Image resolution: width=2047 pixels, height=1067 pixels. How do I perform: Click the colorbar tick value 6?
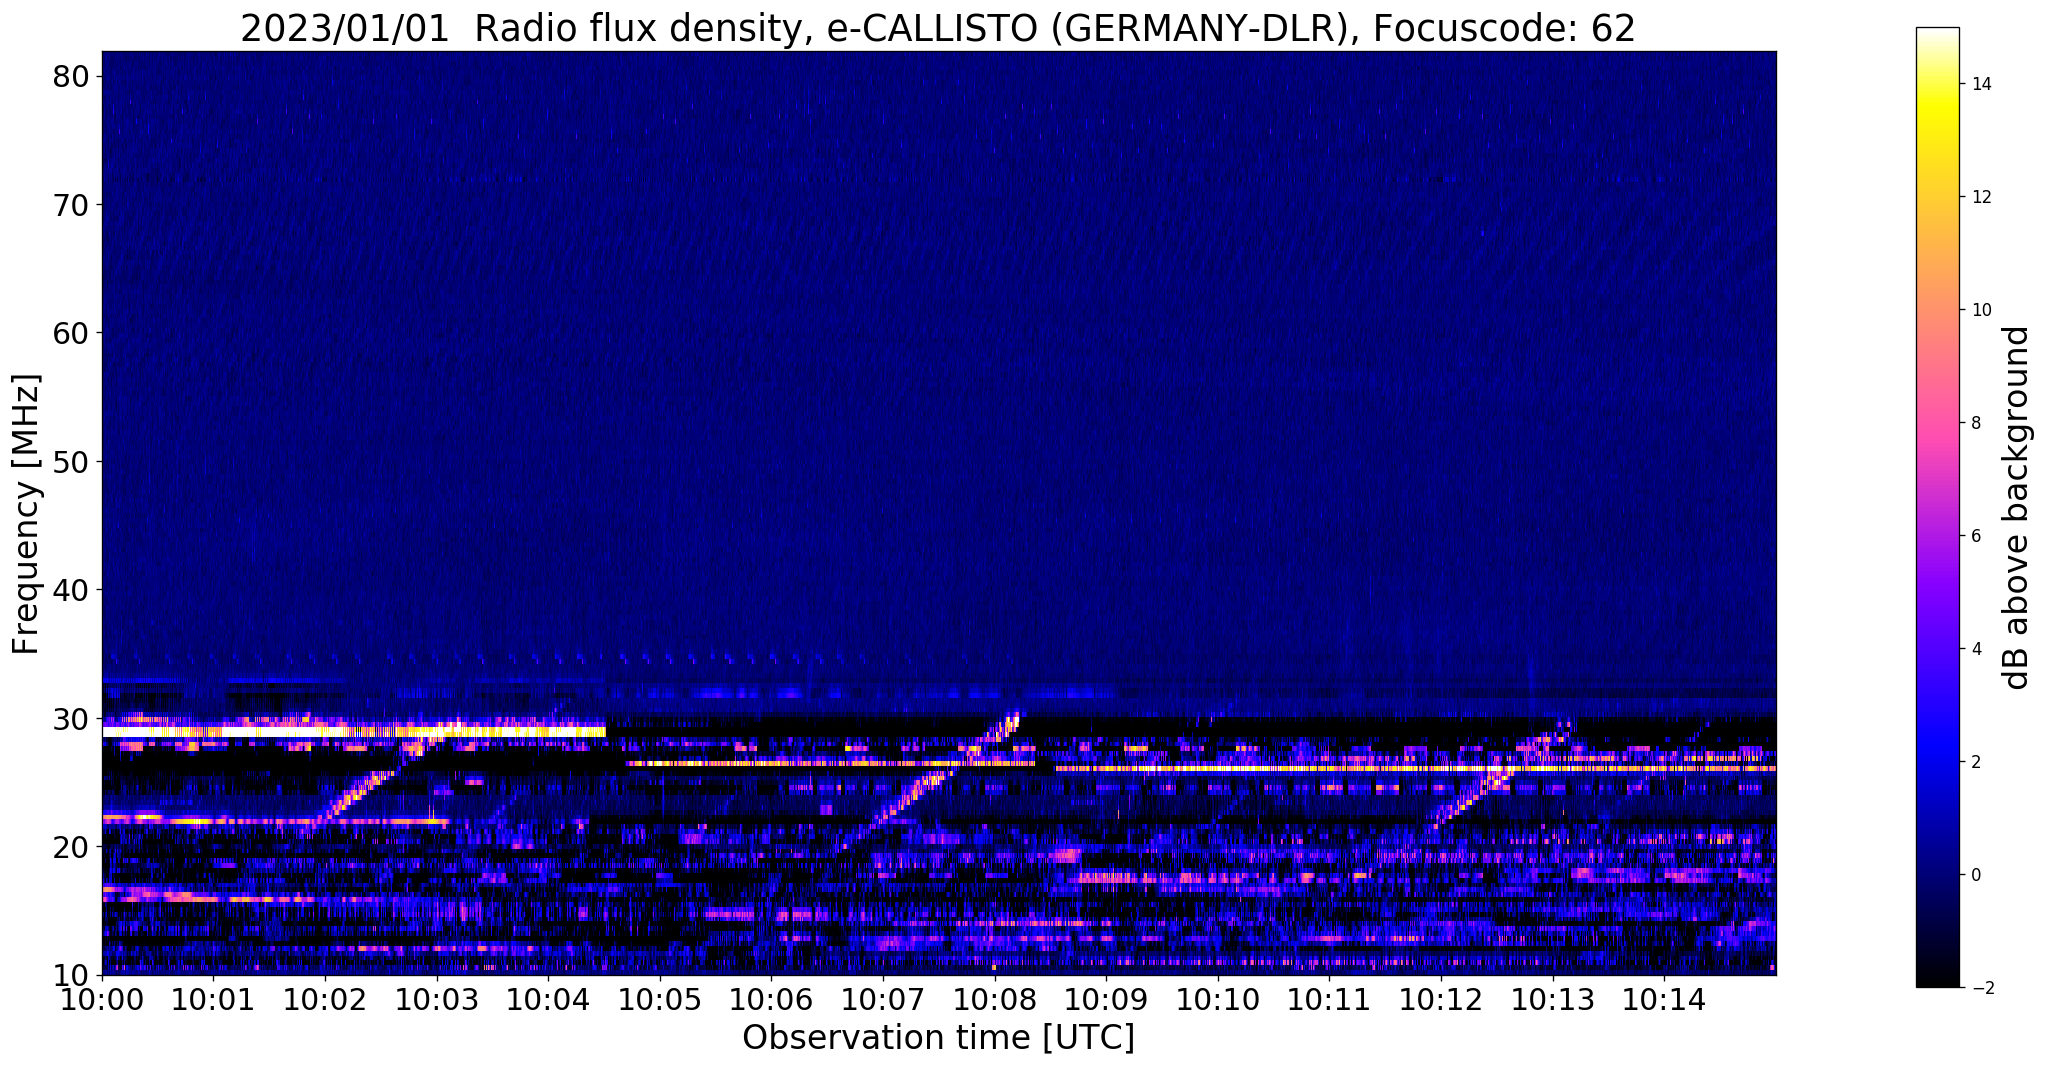pos(1976,536)
